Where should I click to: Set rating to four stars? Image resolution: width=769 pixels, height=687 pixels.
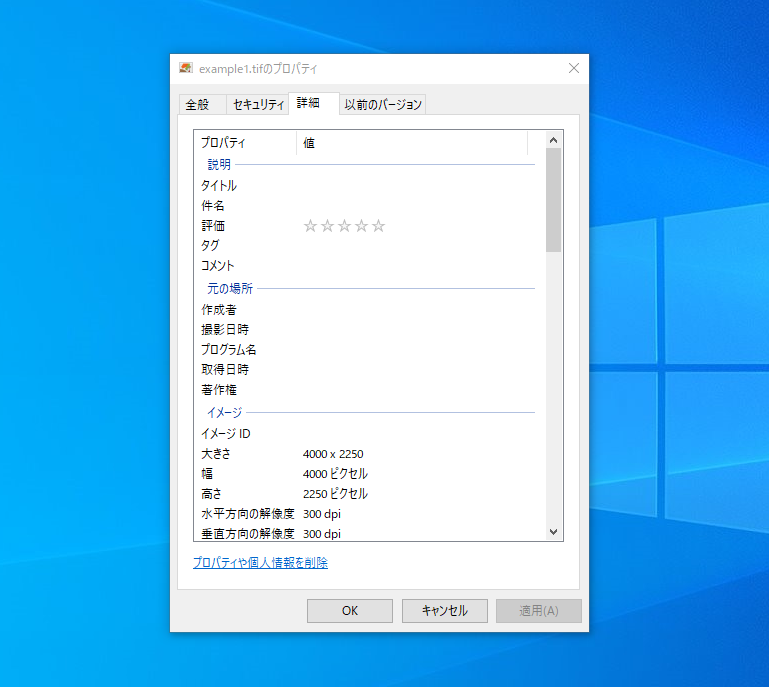point(361,226)
